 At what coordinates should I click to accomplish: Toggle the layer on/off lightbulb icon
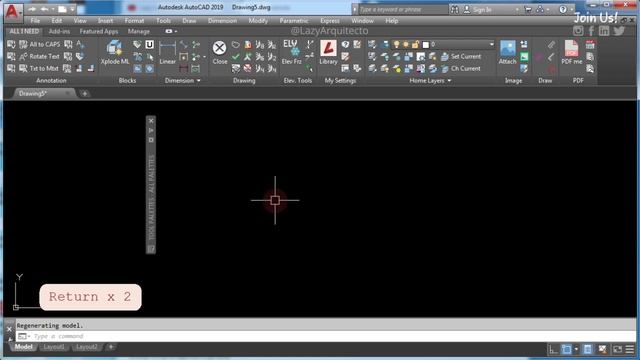pyautogui.click(x=396, y=44)
